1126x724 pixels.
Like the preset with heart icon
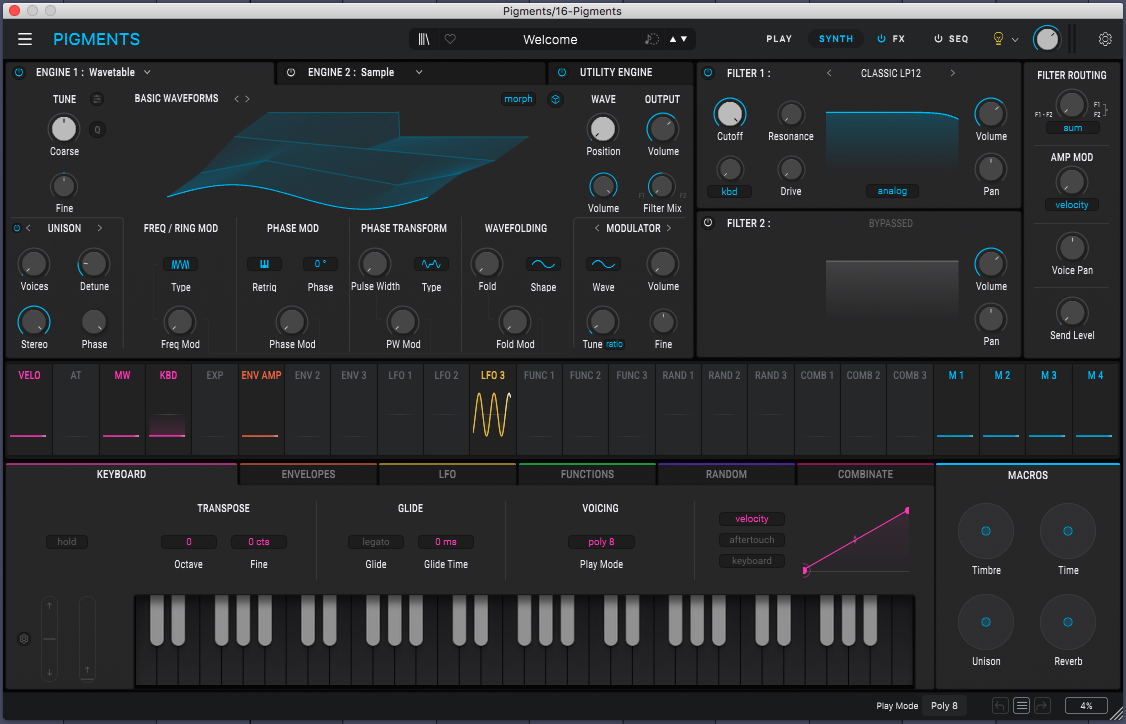(450, 39)
